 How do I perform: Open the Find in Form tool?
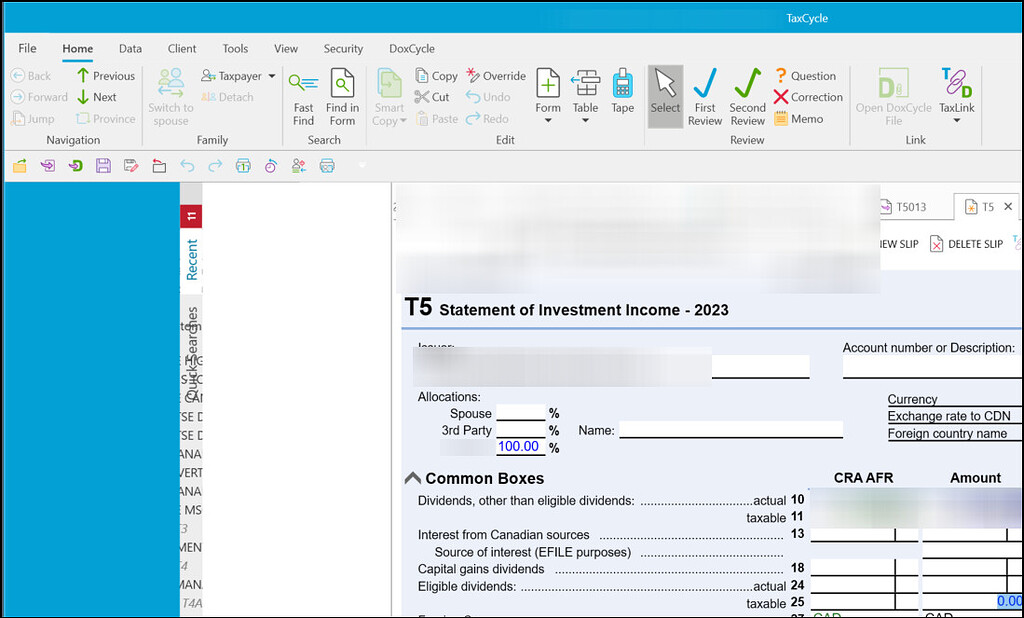(342, 96)
